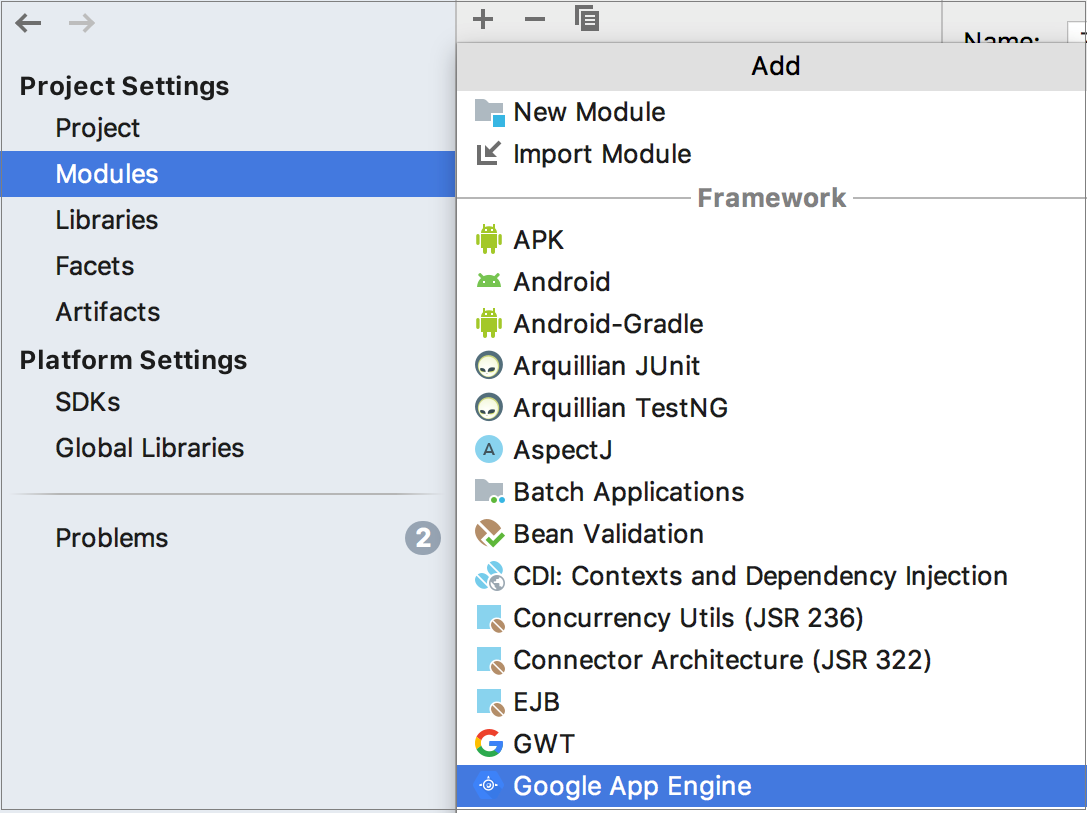Open SDKs under Platform Settings
Image resolution: width=1087 pixels, height=813 pixels.
88,402
